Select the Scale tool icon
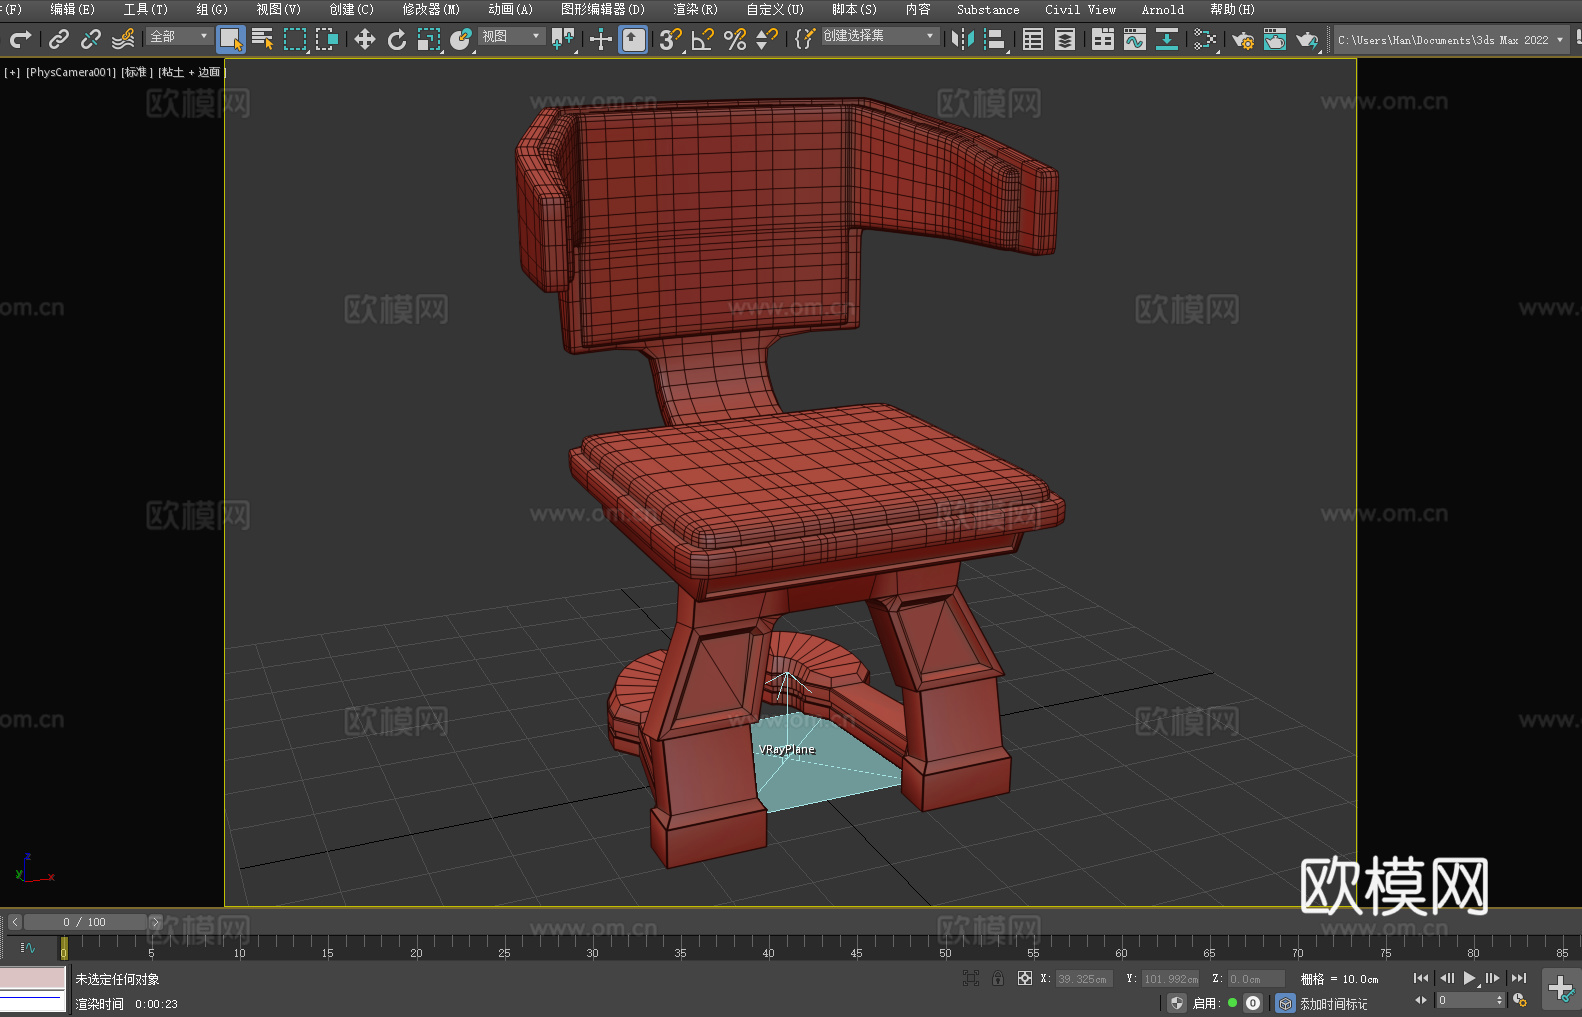Viewport: 1582px width, 1017px height. point(429,39)
